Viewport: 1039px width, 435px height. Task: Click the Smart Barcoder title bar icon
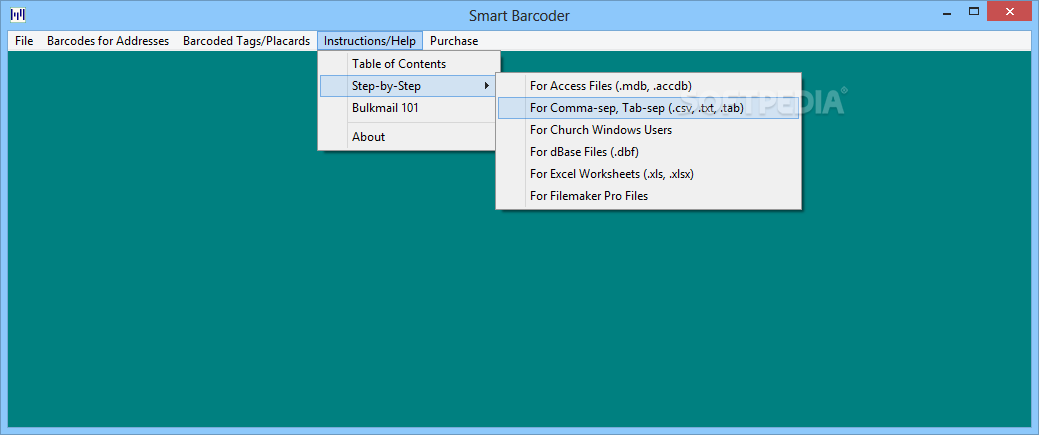[x=18, y=15]
